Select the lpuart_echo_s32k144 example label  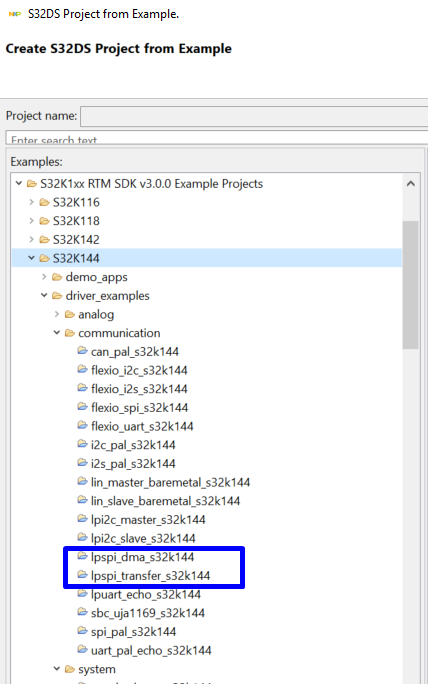click(146, 595)
